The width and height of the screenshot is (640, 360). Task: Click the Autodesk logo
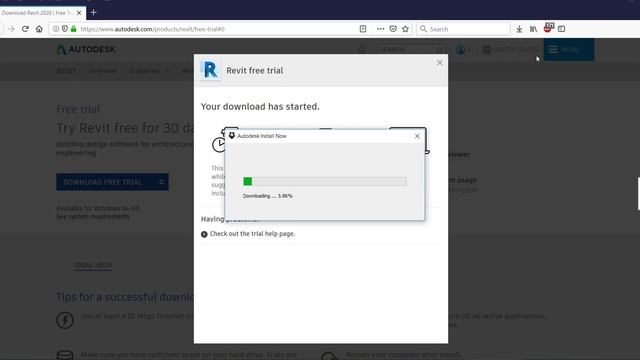click(x=86, y=49)
